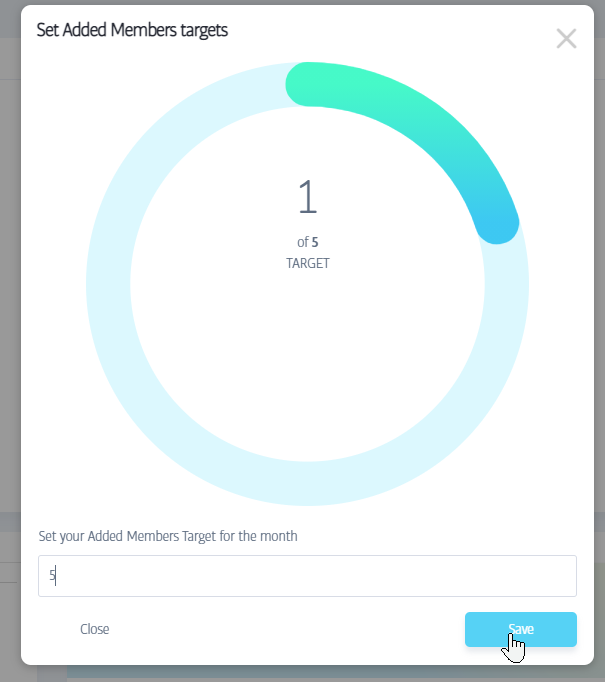Click the Close link at bottom left
Screen dimensions: 605x682
[x=95, y=629]
